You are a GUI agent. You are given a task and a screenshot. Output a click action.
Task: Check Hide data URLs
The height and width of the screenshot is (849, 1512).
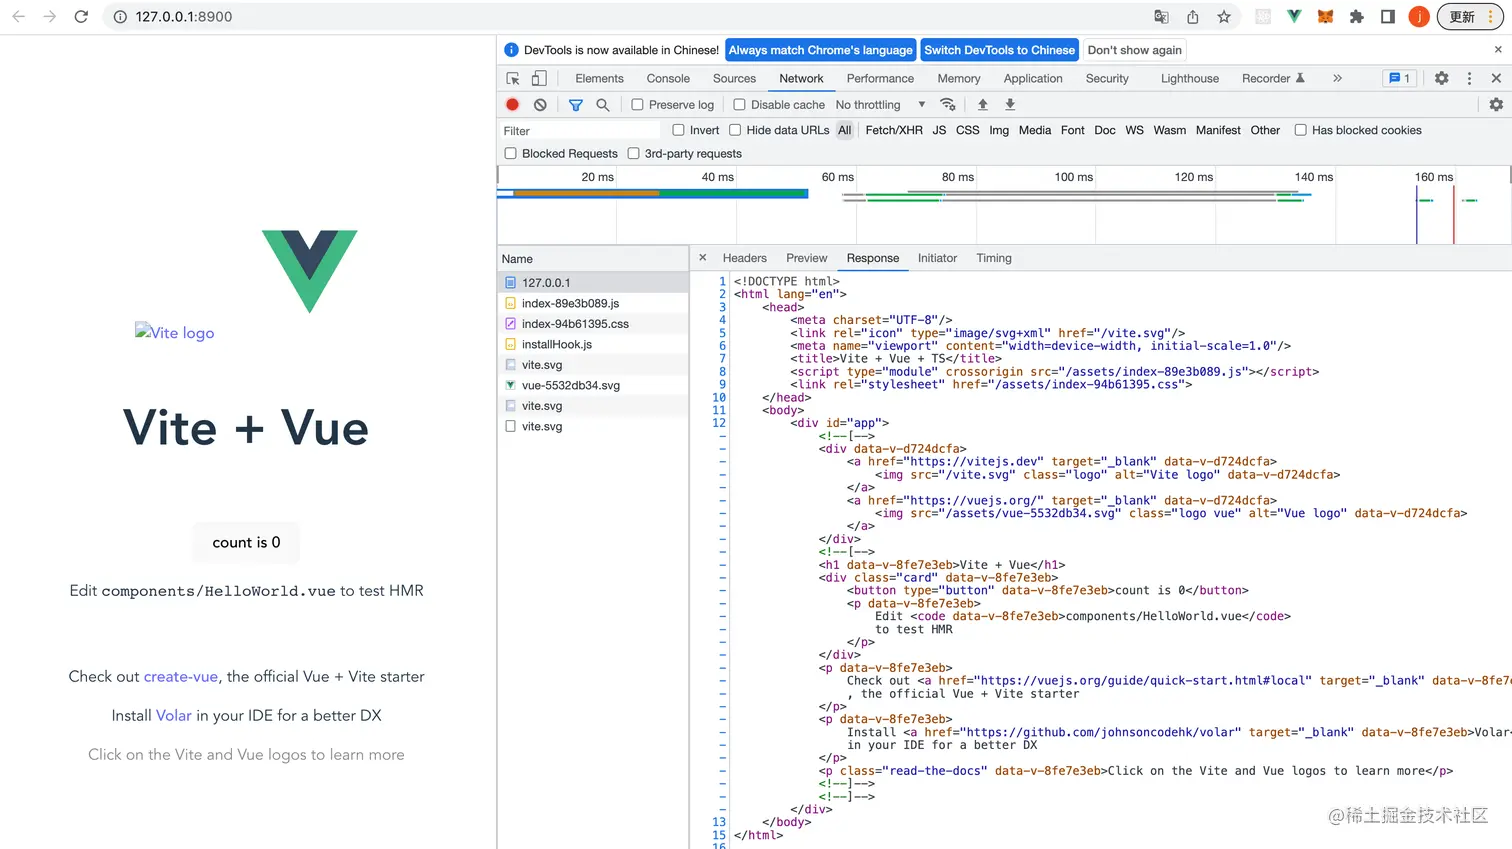[735, 130]
